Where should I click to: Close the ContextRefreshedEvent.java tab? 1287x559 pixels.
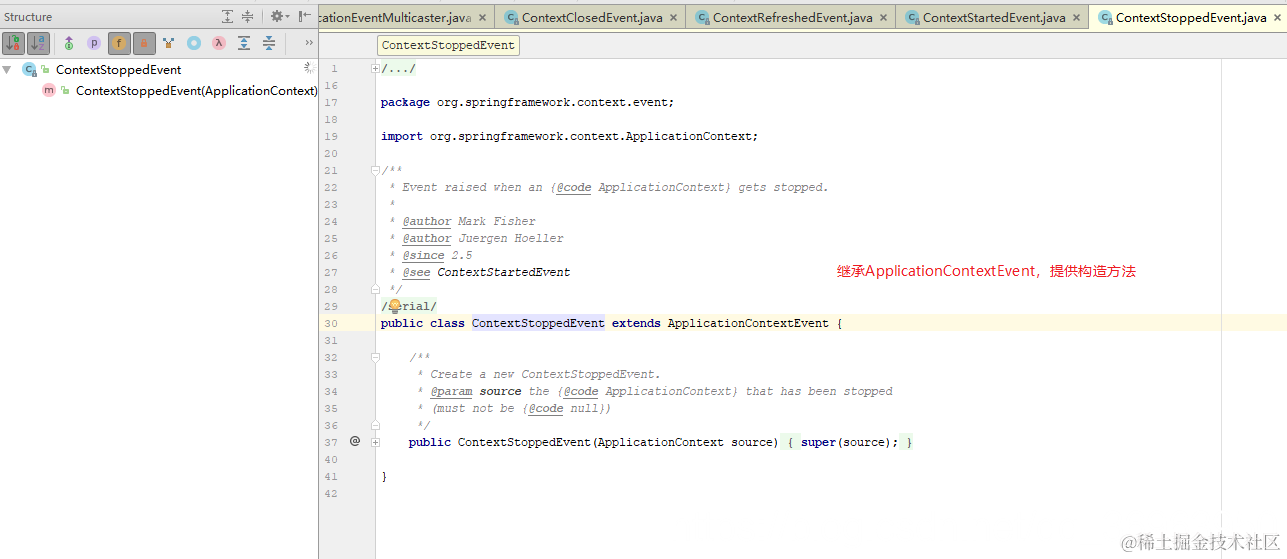(x=881, y=18)
